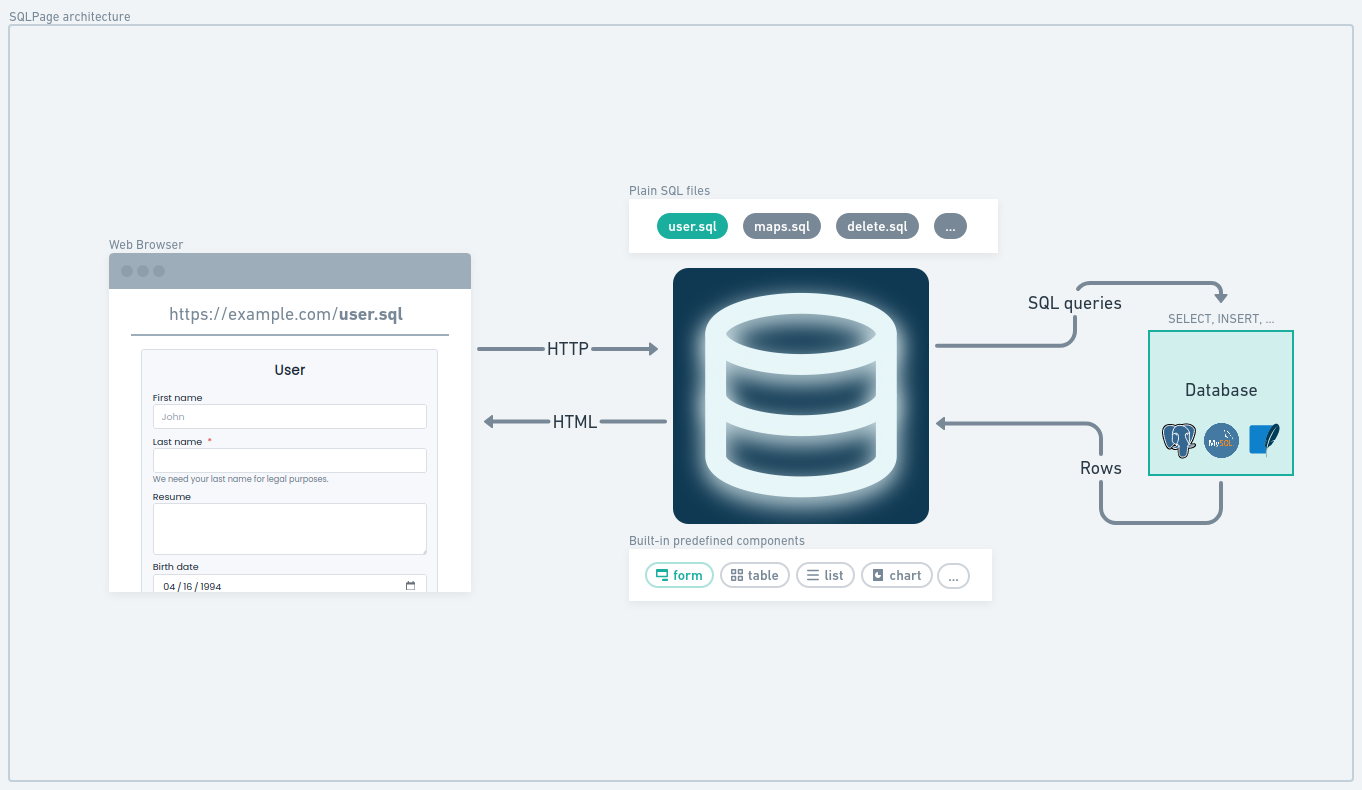Select the list component chip
Screen dimensions: 1362x790
pyautogui.click(x=826, y=575)
